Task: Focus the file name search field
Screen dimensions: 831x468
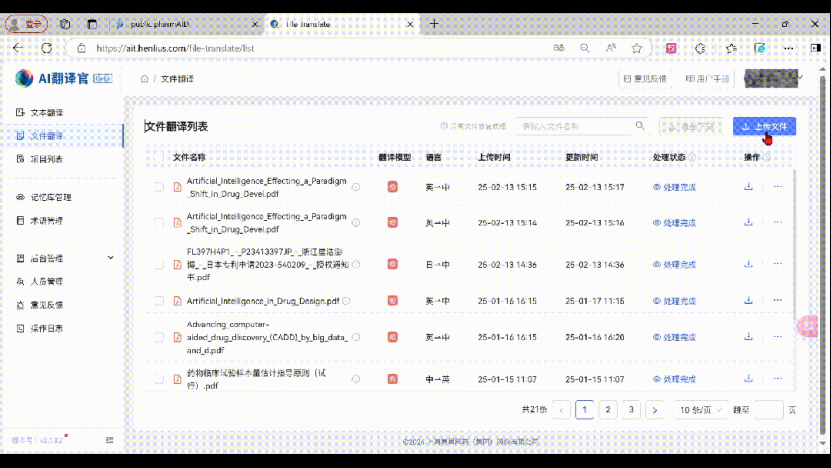Action: [x=576, y=126]
